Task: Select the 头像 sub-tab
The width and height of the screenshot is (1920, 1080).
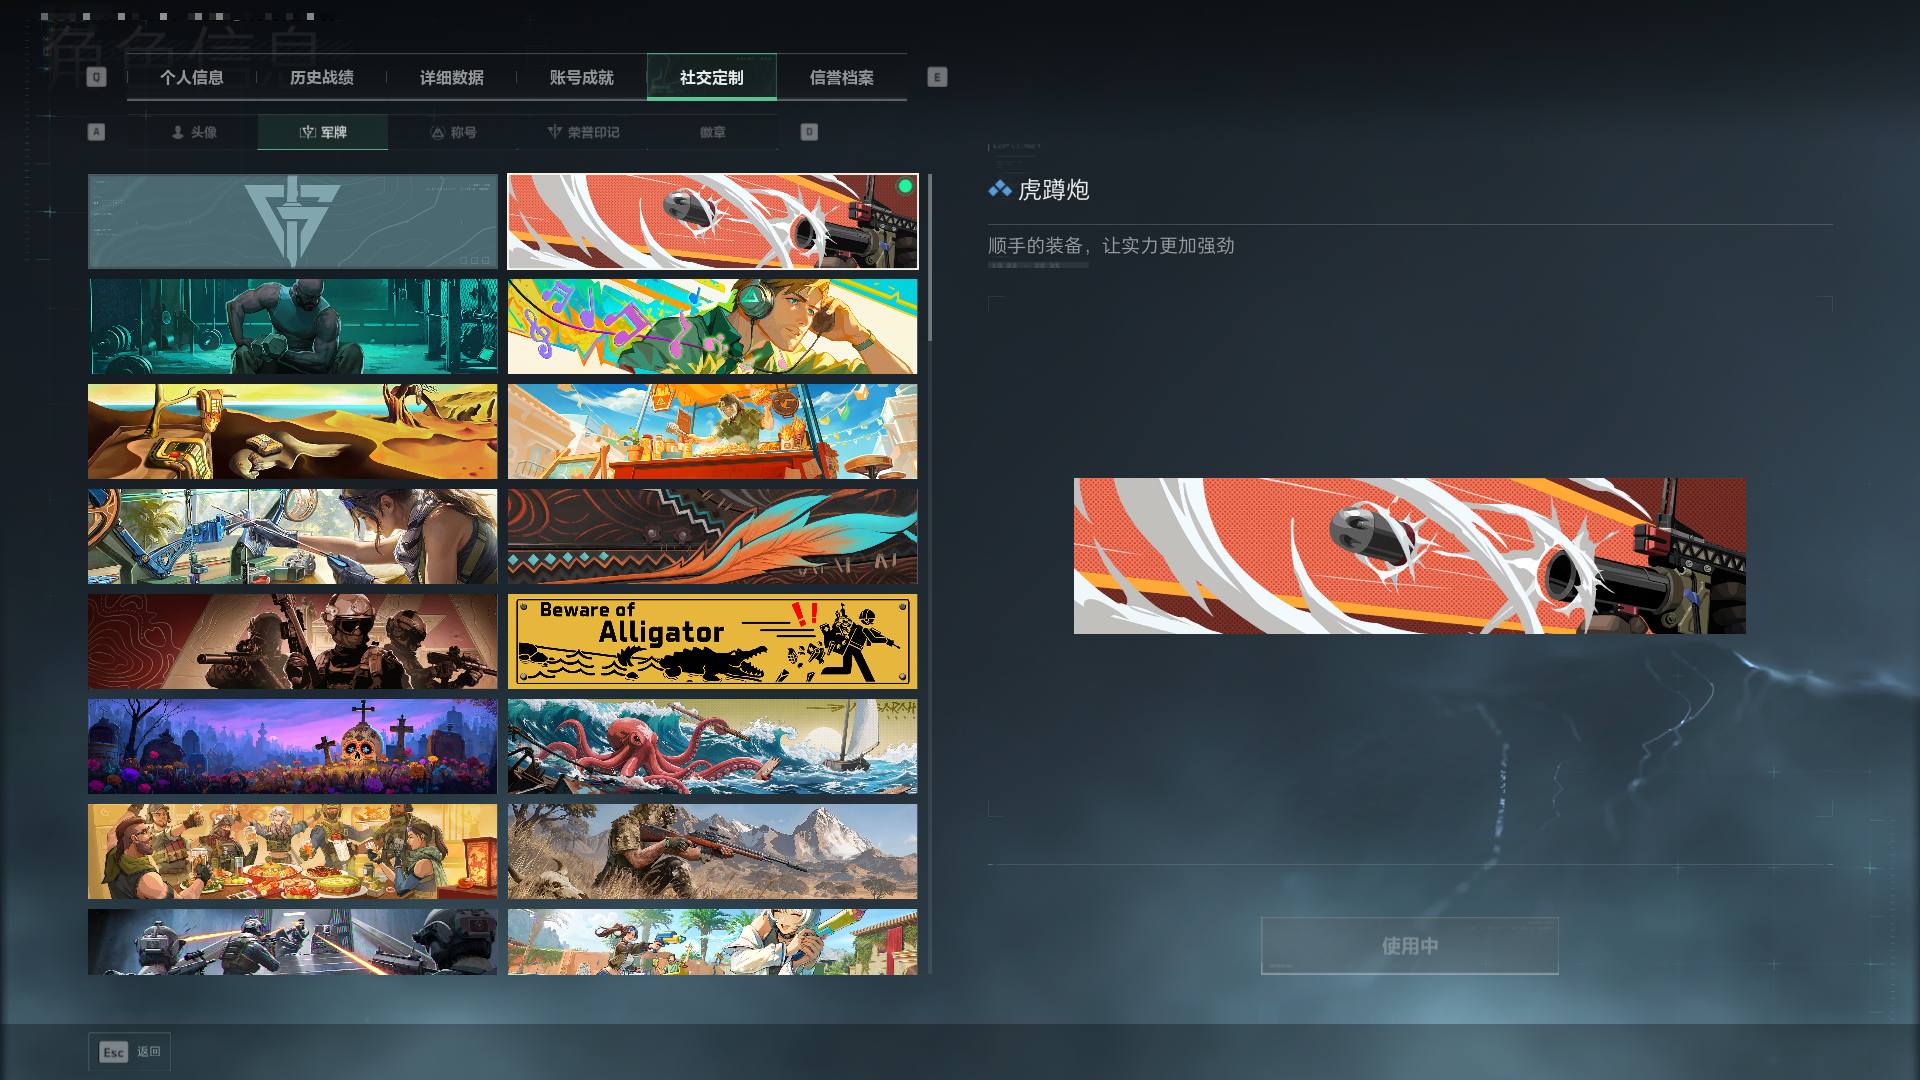Action: (193, 132)
